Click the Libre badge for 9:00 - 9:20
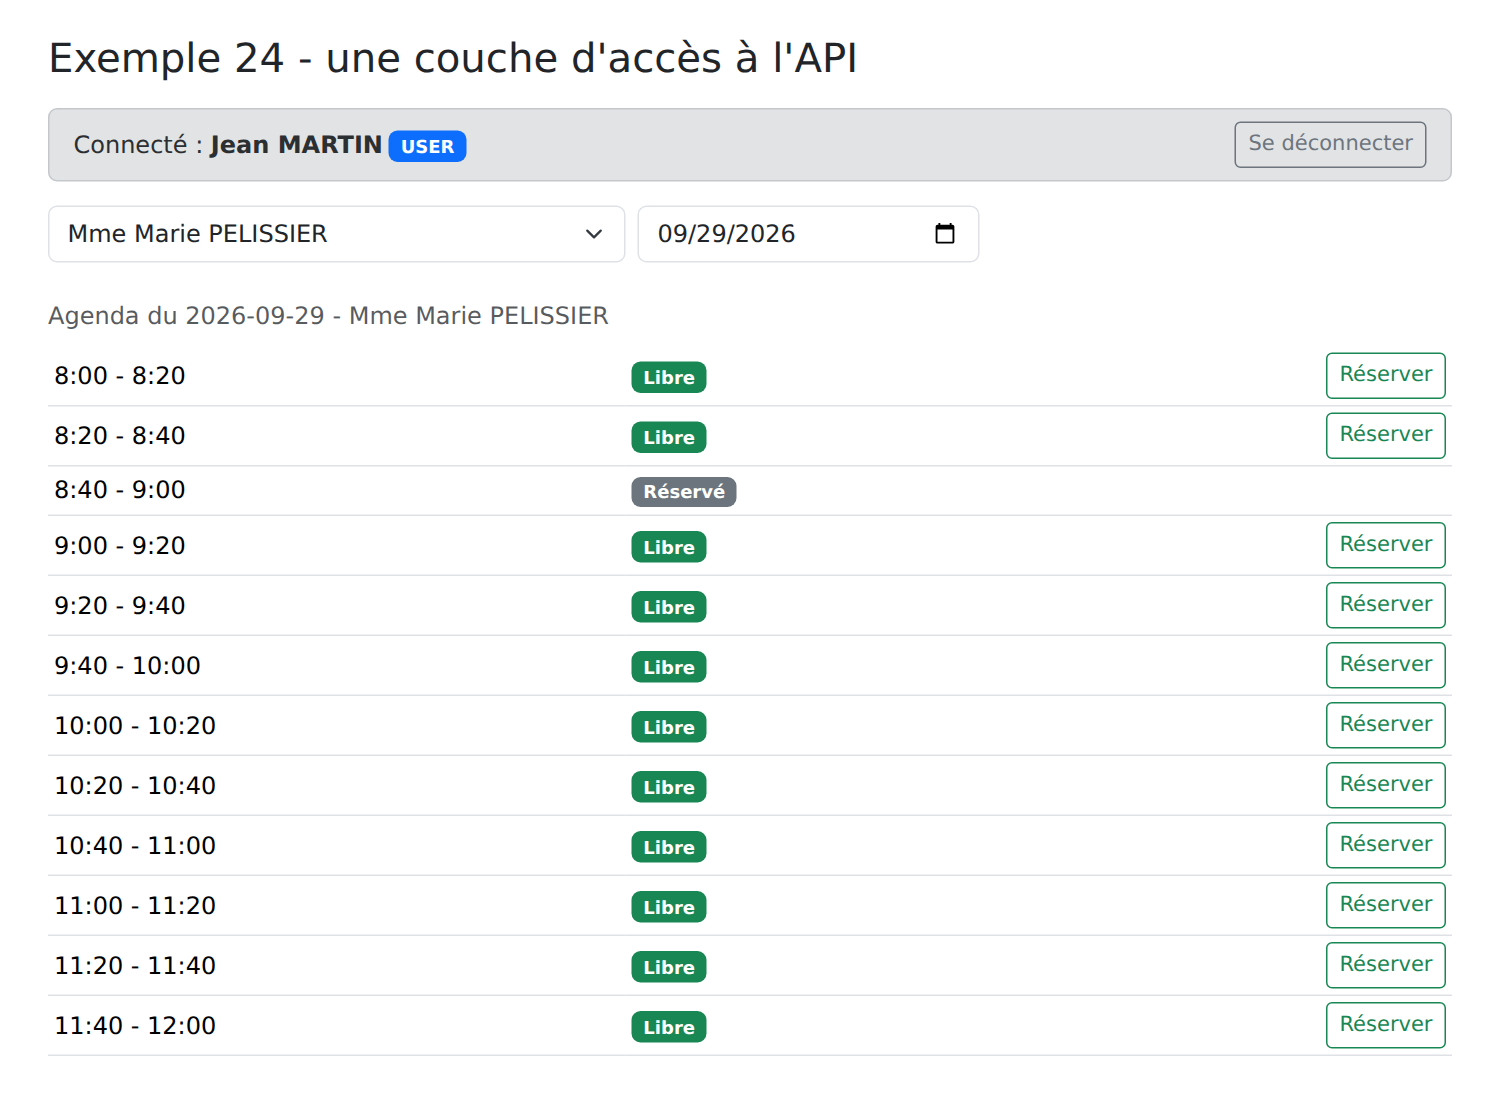This screenshot has width=1500, height=1116. click(669, 547)
